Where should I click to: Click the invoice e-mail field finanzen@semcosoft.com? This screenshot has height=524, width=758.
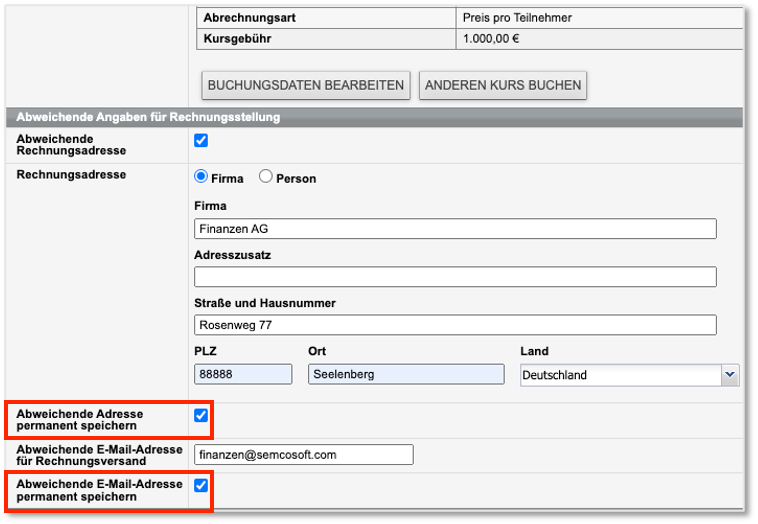pos(304,455)
